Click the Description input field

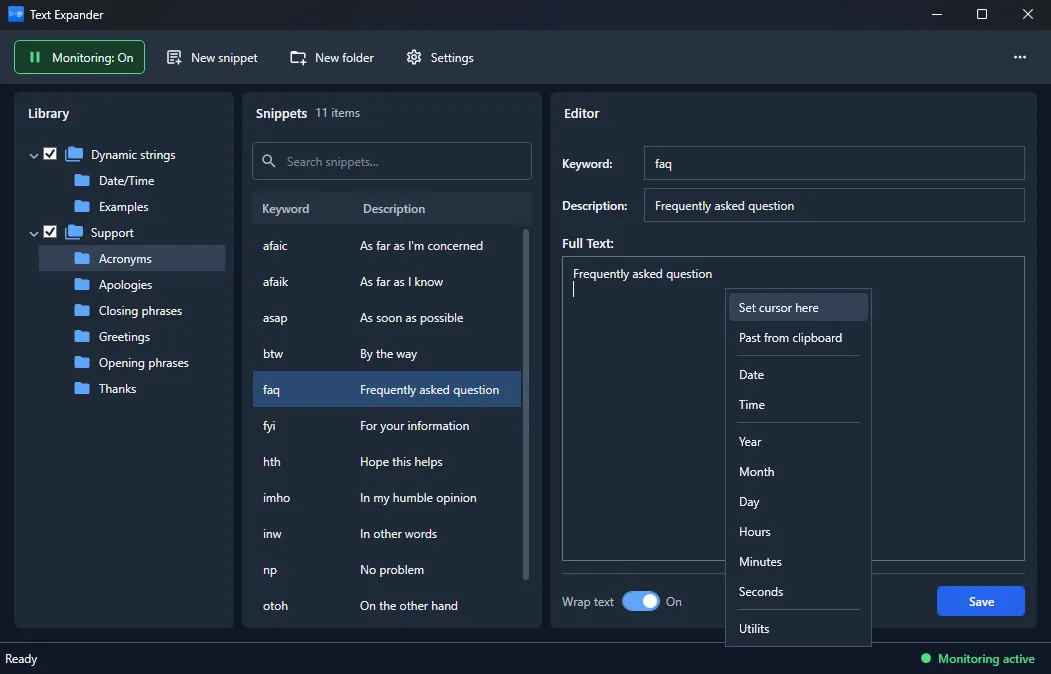coord(834,205)
